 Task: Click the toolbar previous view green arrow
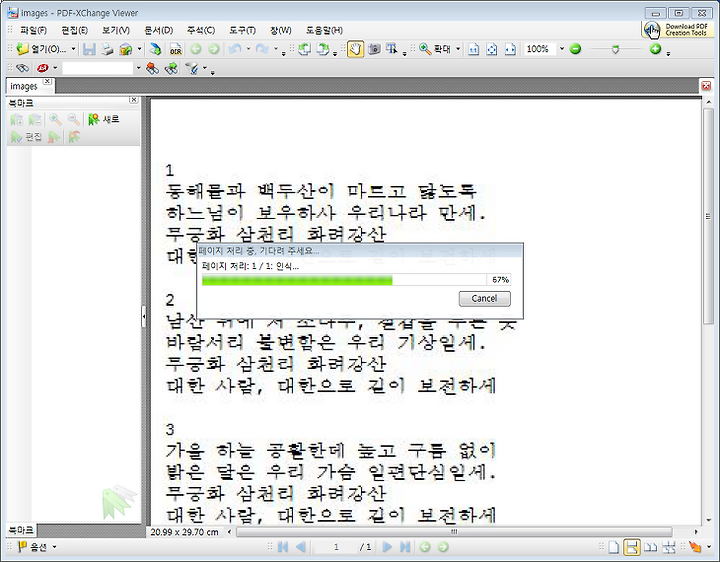pyautogui.click(x=196, y=49)
